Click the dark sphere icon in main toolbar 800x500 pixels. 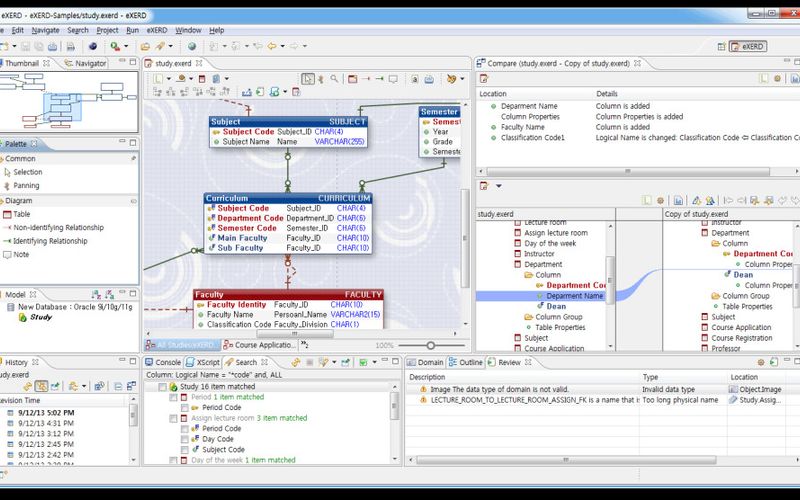pos(93,46)
